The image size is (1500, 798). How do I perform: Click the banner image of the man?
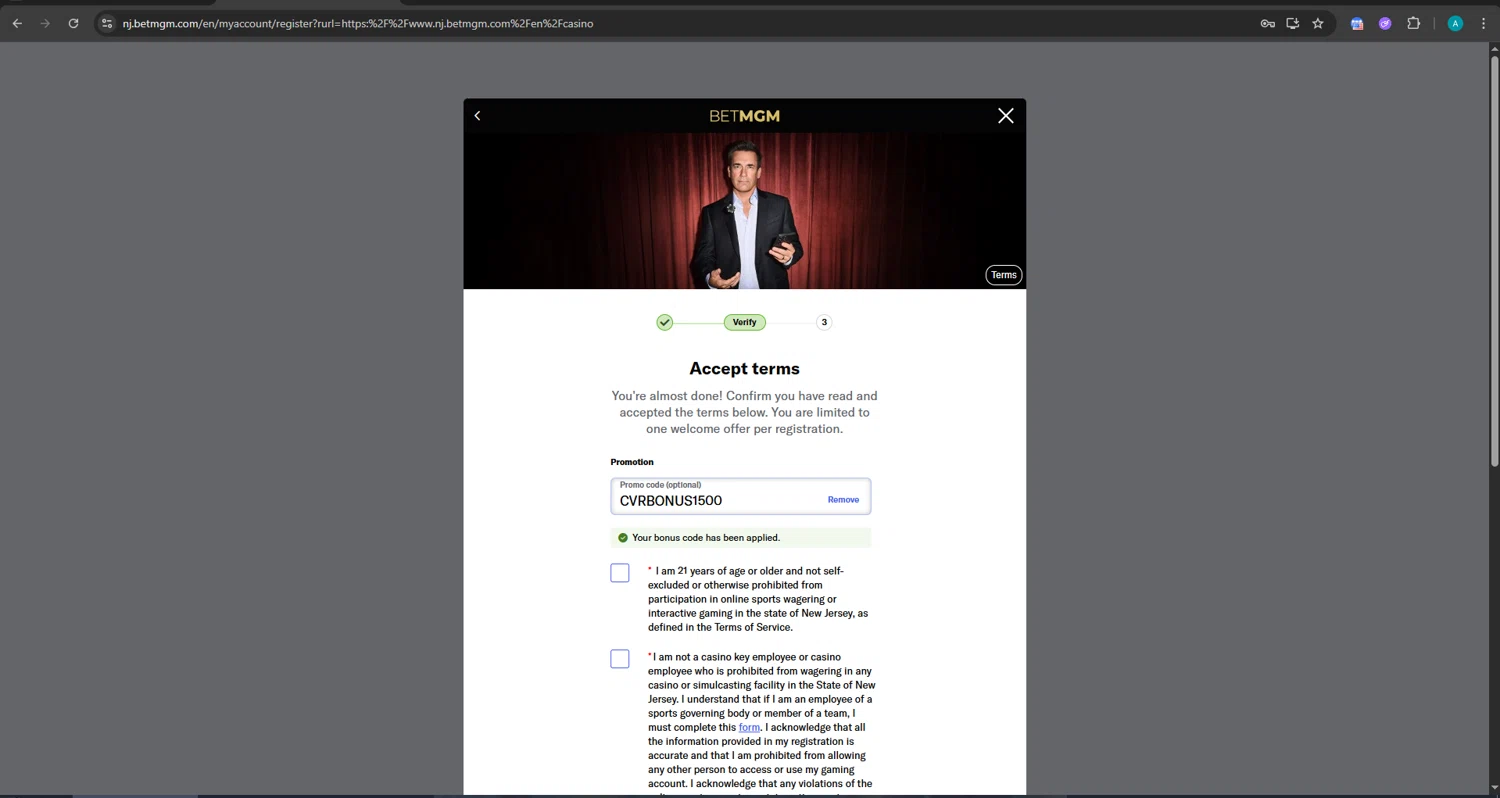(745, 212)
